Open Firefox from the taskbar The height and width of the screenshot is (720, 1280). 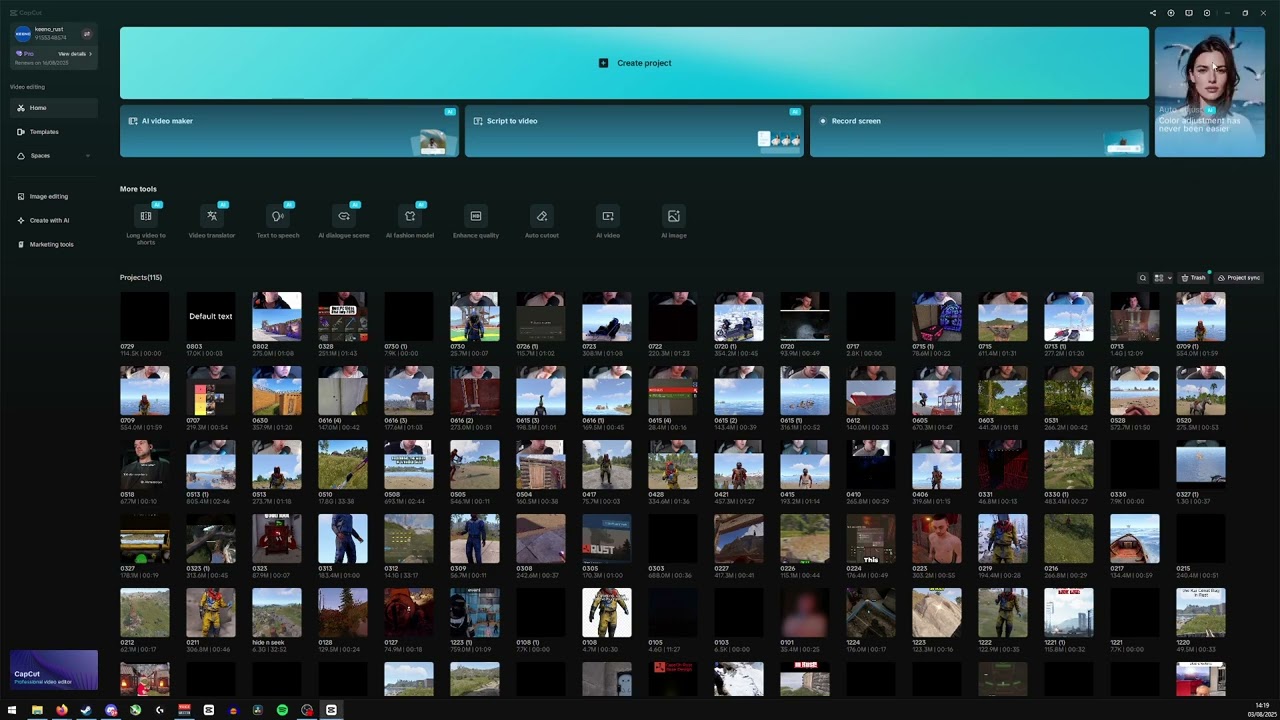[62, 710]
